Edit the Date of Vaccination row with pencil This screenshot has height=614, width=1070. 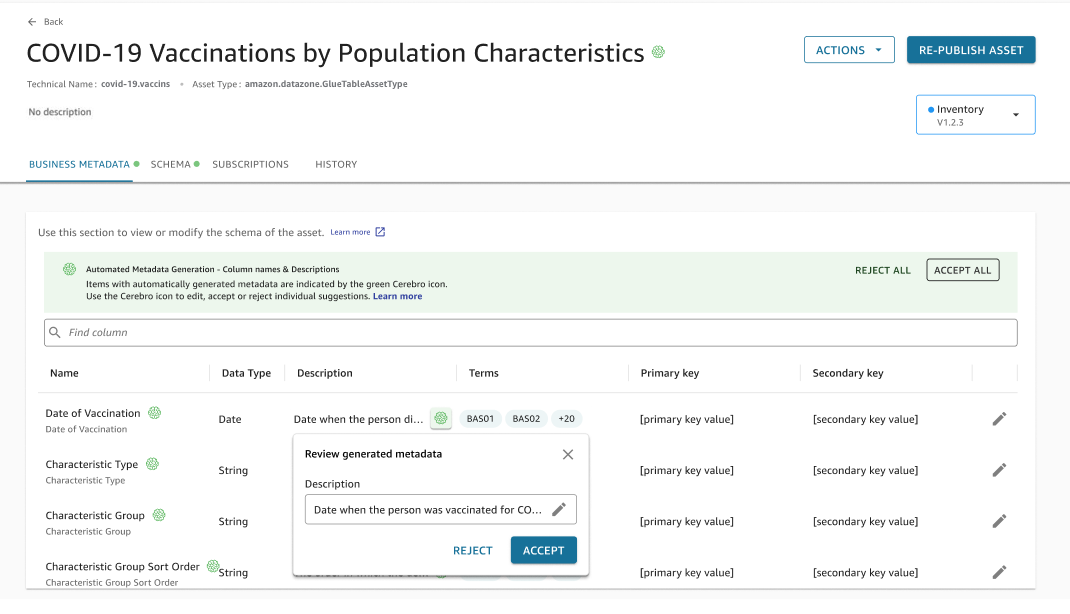tap(998, 419)
